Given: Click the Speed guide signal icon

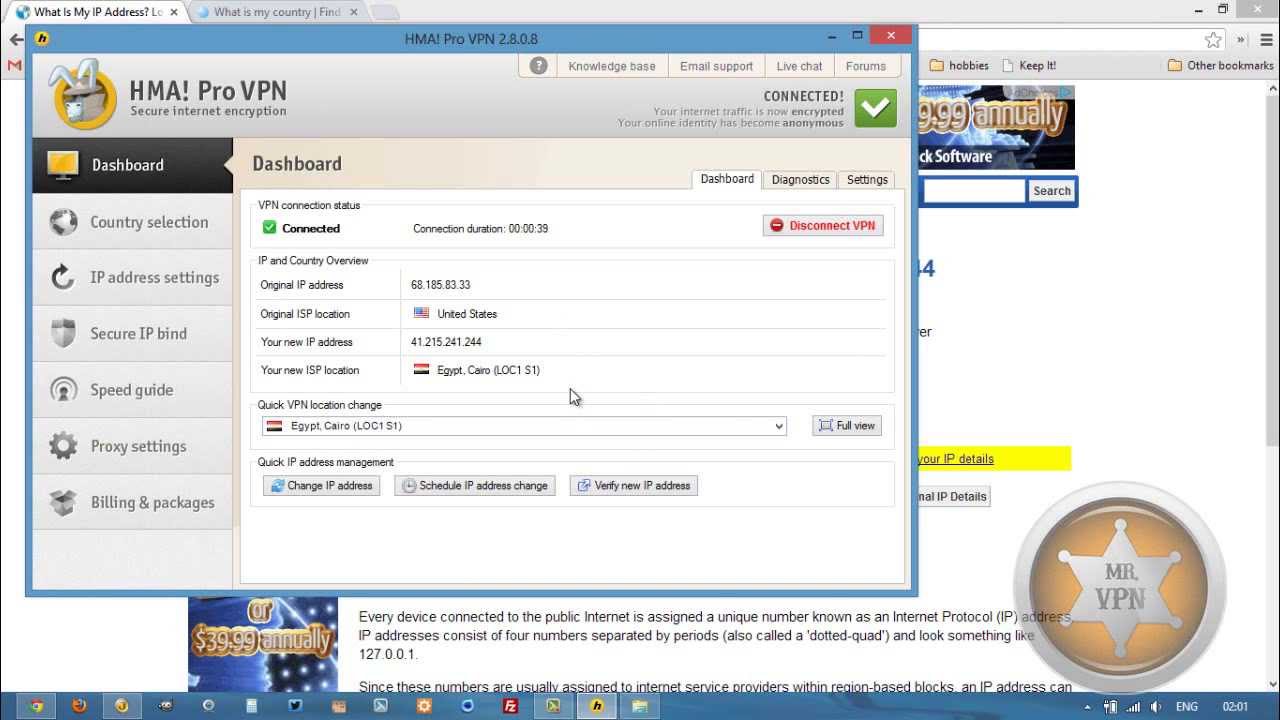Looking at the screenshot, I should pyautogui.click(x=63, y=390).
